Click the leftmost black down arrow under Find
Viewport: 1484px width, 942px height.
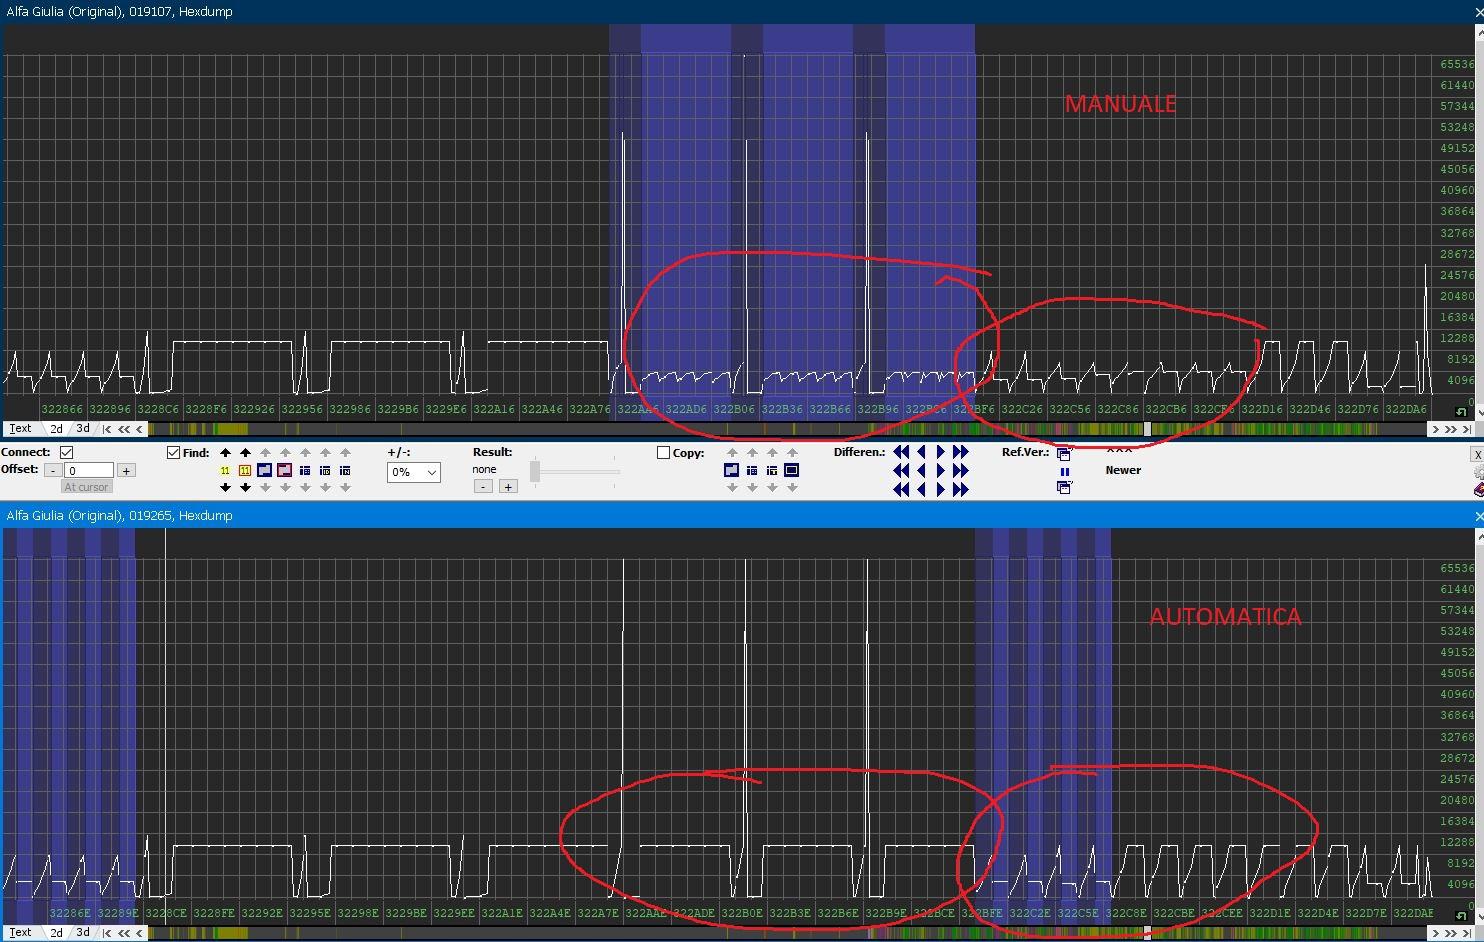pyautogui.click(x=225, y=488)
